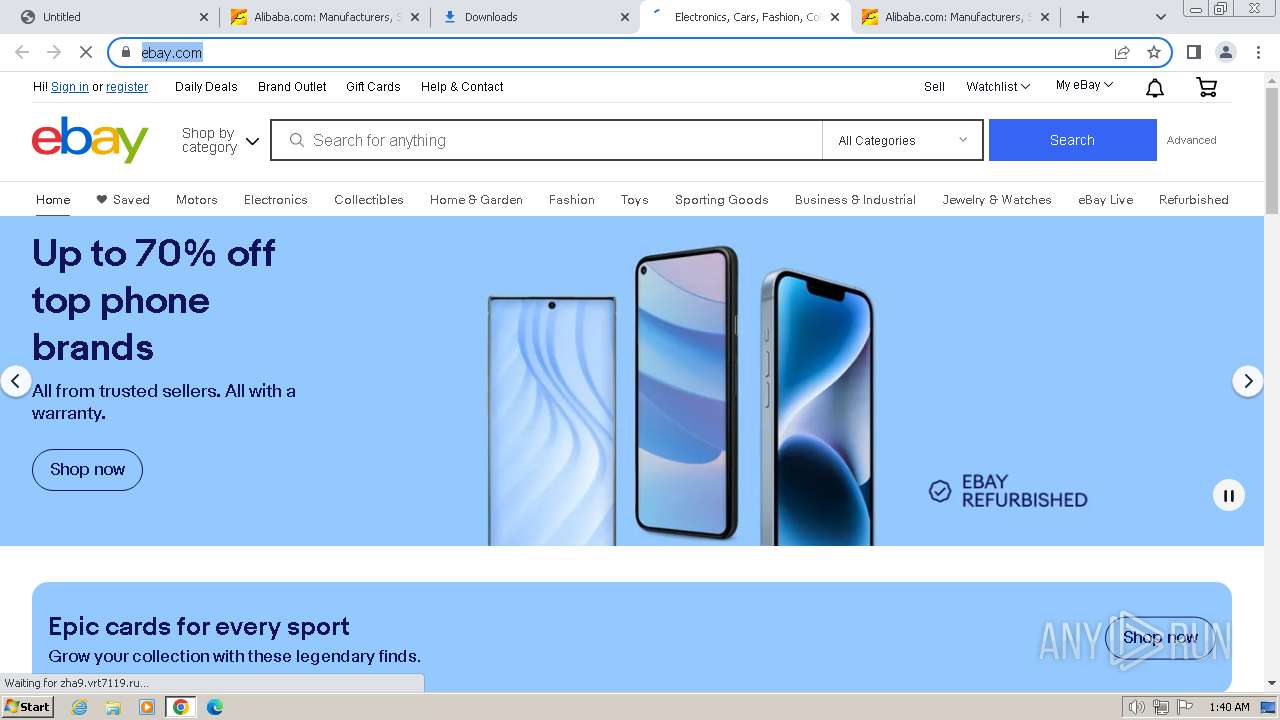This screenshot has height=720, width=1280.
Task: Open Windows Start menu
Action: coord(27,707)
